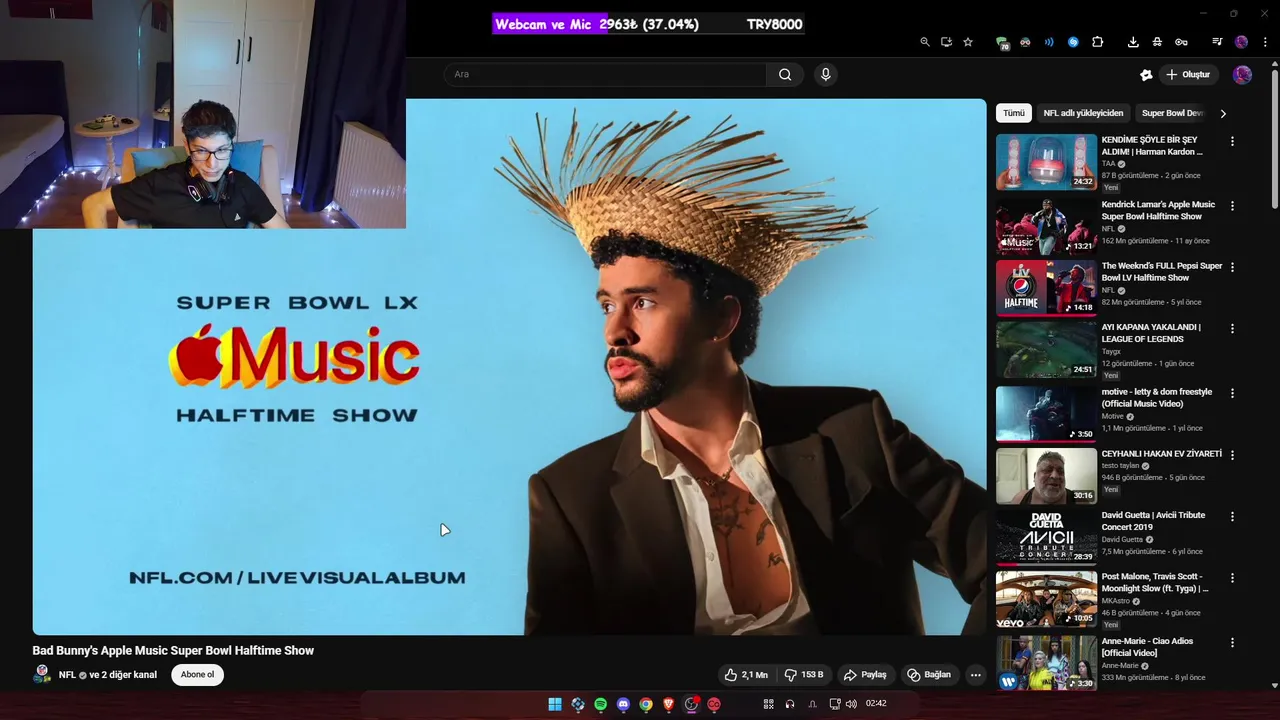
Task: Open options for Kendrick Lamar's halftime video
Action: pos(1232,206)
